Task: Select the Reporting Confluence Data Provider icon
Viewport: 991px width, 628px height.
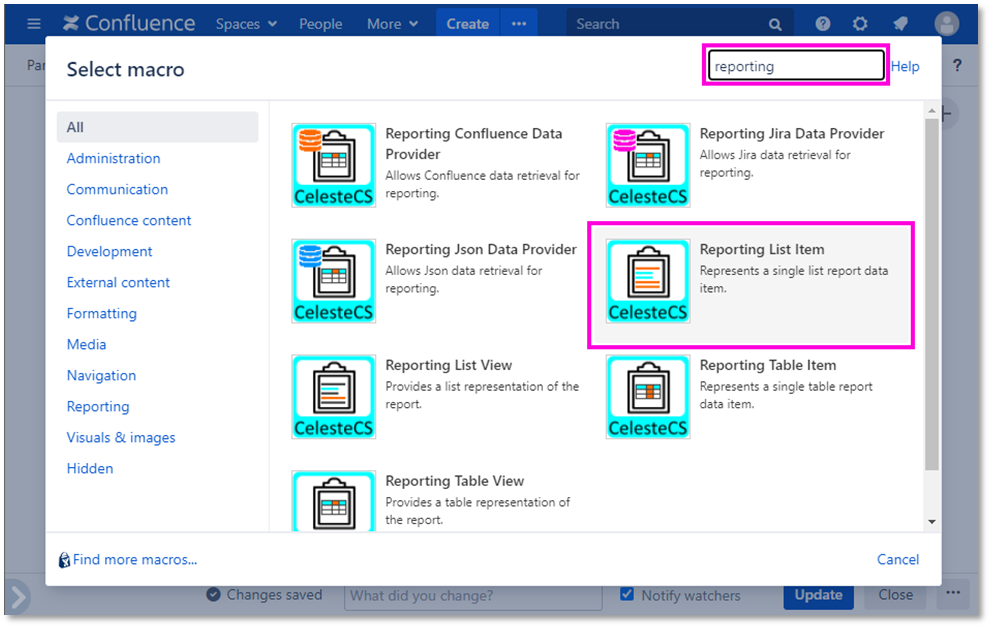Action: pyautogui.click(x=334, y=165)
